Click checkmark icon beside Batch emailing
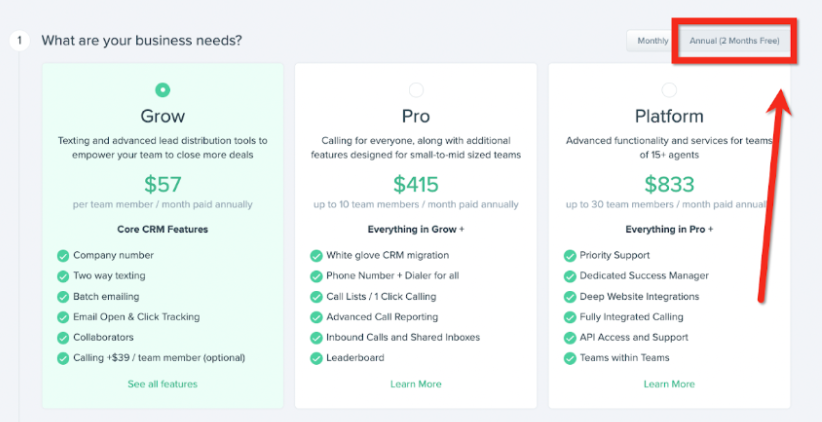822x422 pixels. pyautogui.click(x=63, y=296)
